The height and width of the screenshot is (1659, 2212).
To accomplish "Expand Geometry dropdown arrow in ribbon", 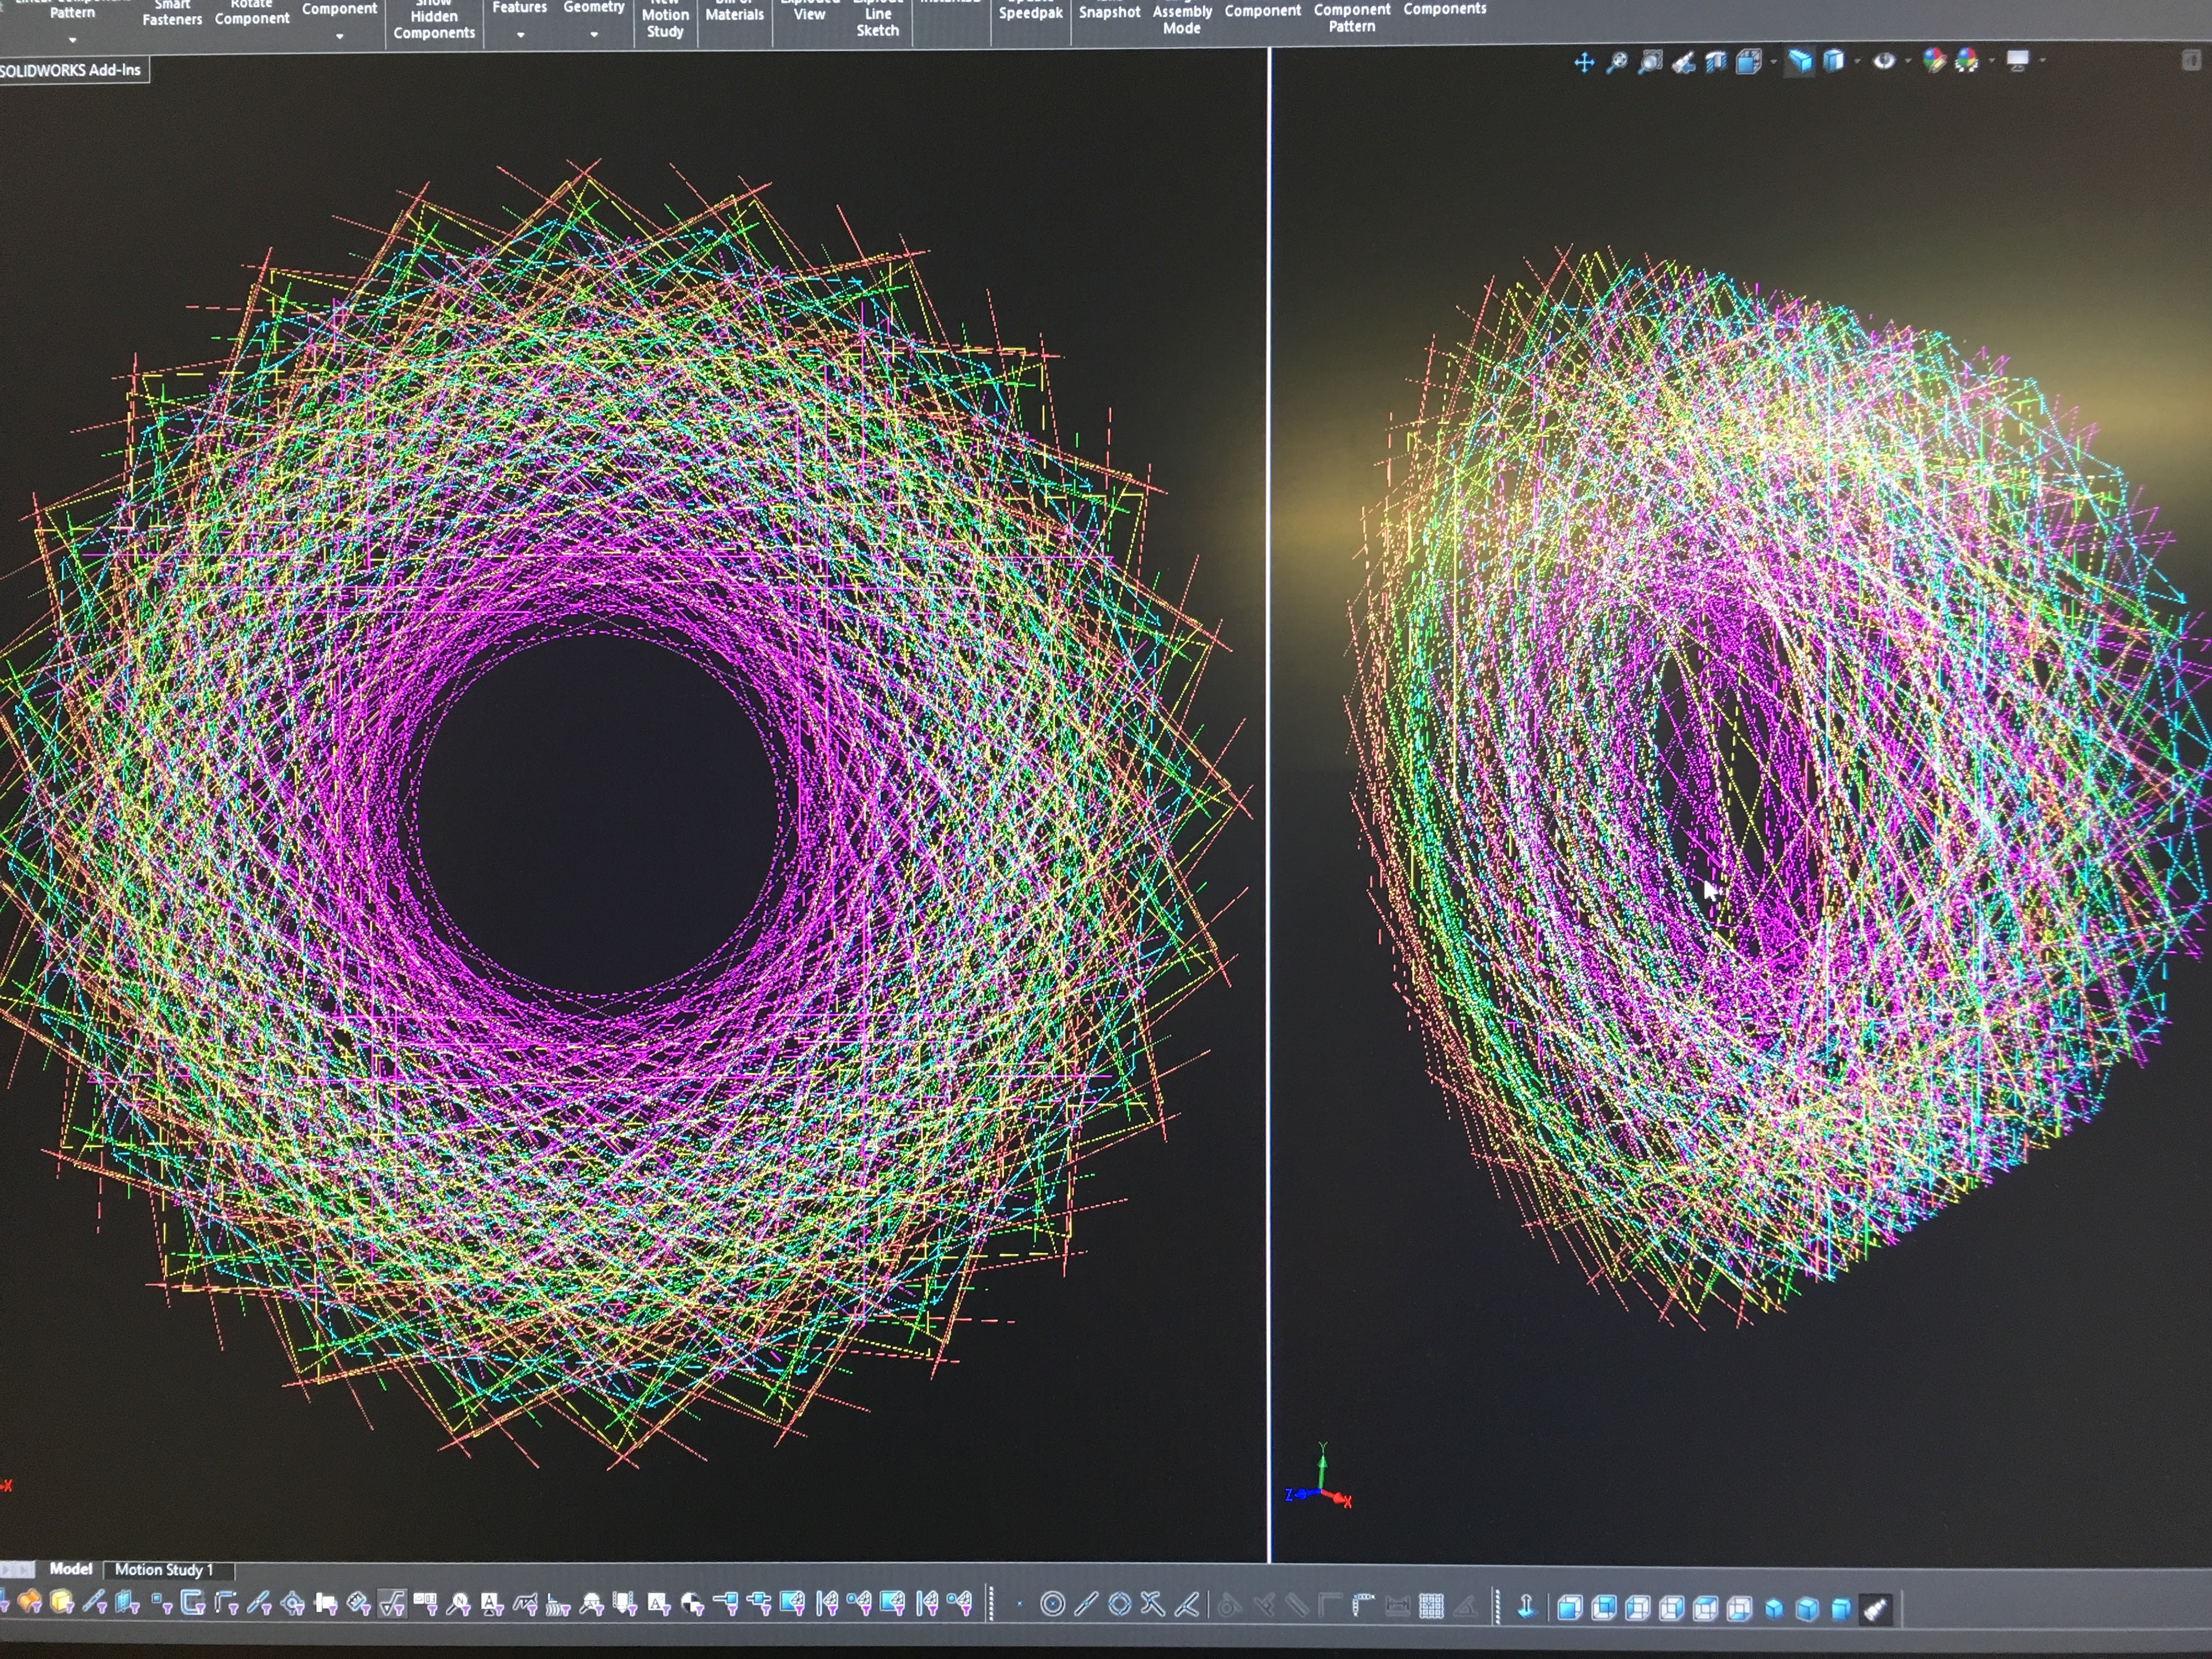I will tap(594, 35).
